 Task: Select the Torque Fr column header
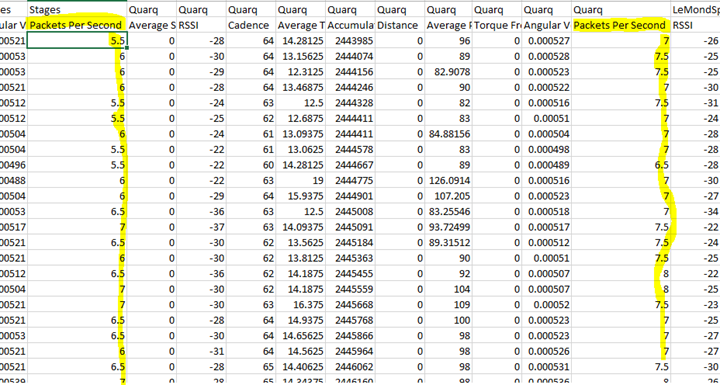[497, 25]
